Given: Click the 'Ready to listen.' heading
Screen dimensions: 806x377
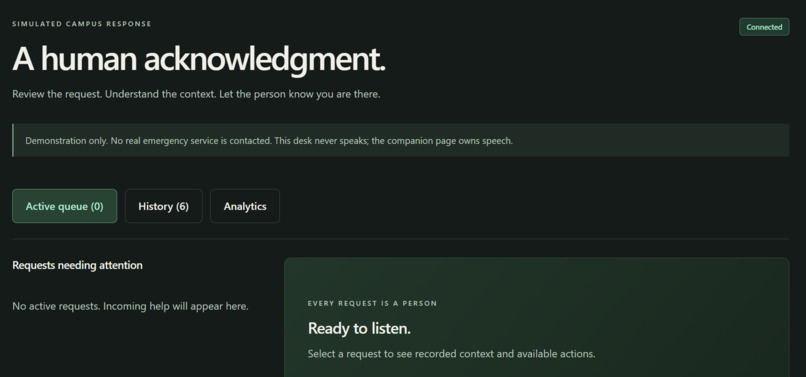Looking at the screenshot, I should pos(359,329).
